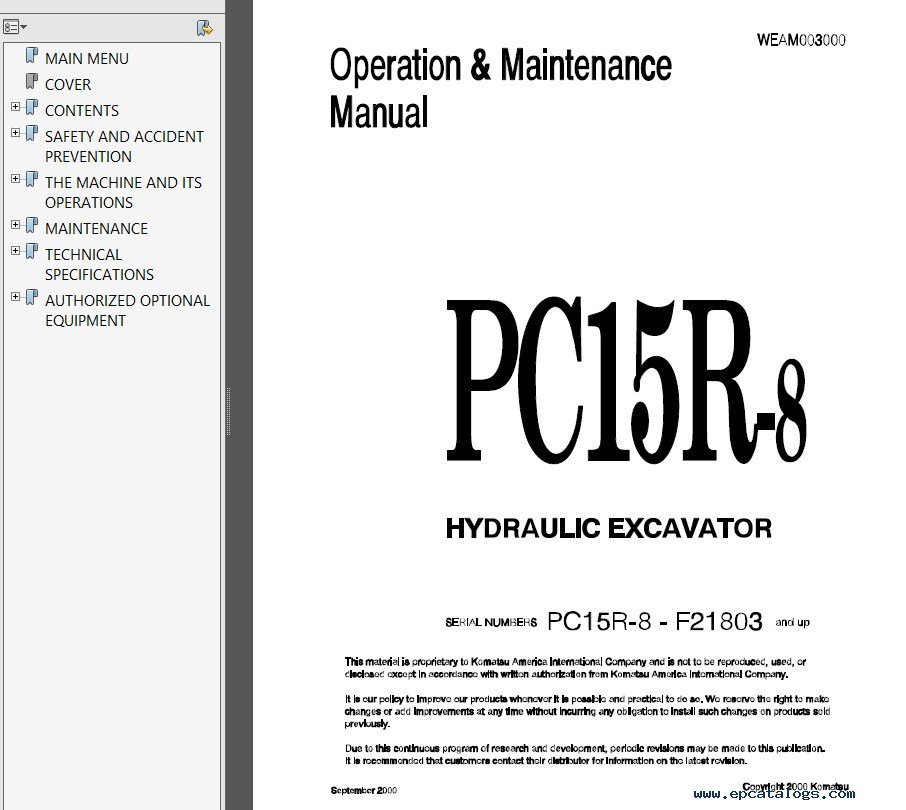Expand the SAFETY AND ACCIDENT PREVENTION bookmark
The width and height of the screenshot is (906, 810).
pos(16,133)
